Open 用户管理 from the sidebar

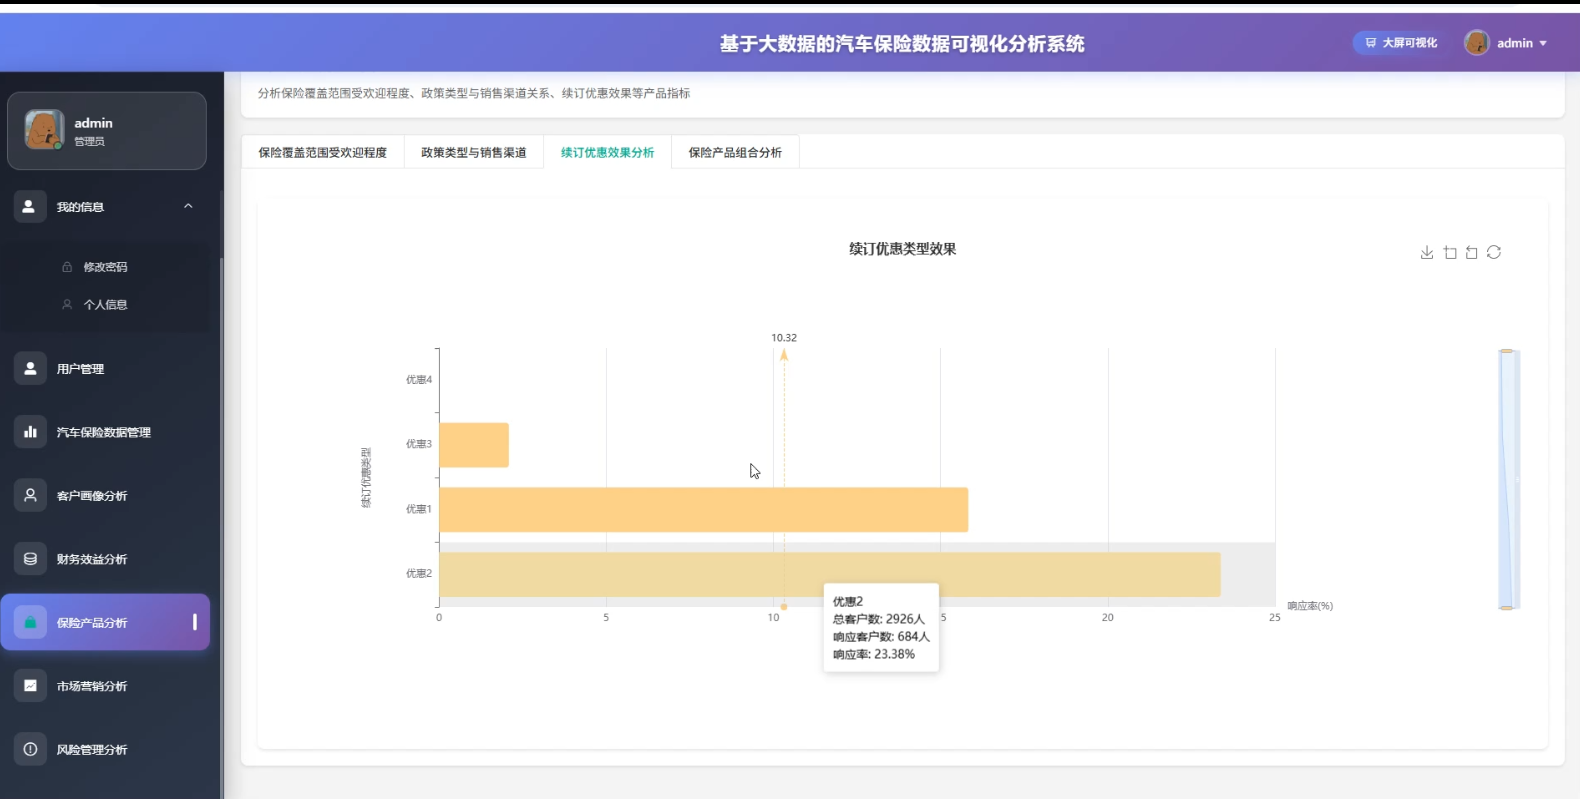point(106,369)
